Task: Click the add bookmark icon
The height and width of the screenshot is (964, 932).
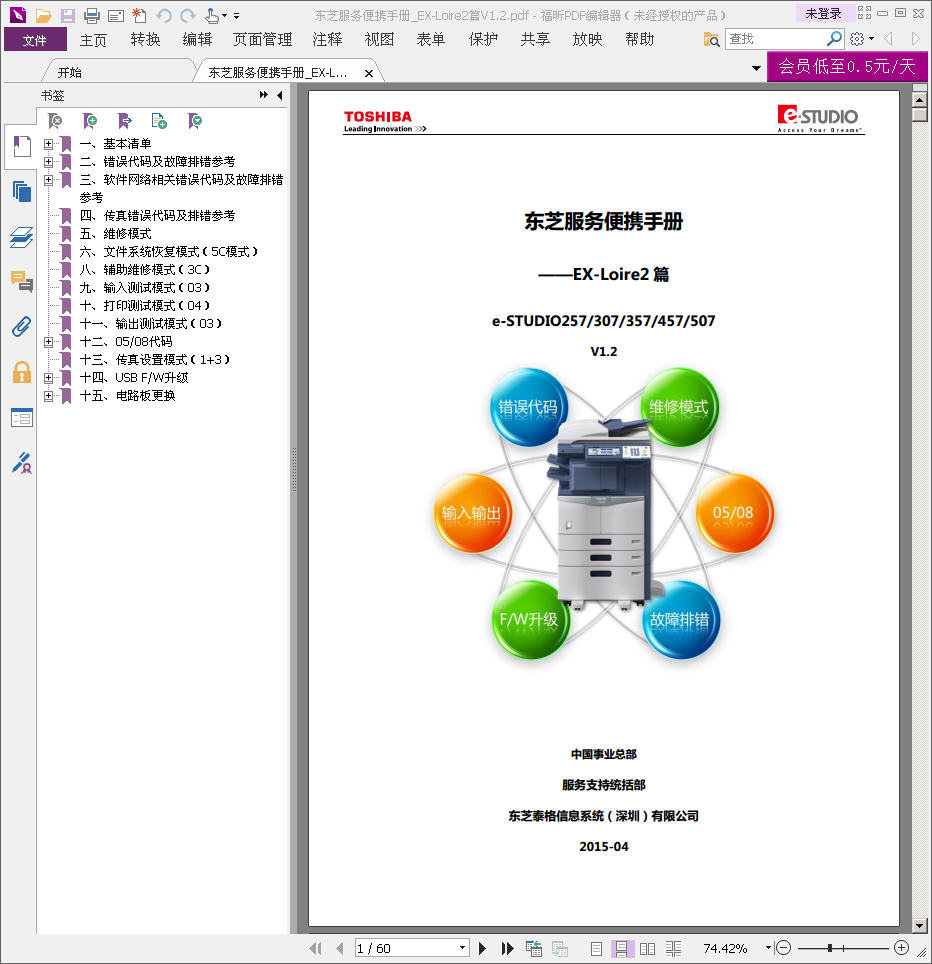Action: click(x=90, y=121)
